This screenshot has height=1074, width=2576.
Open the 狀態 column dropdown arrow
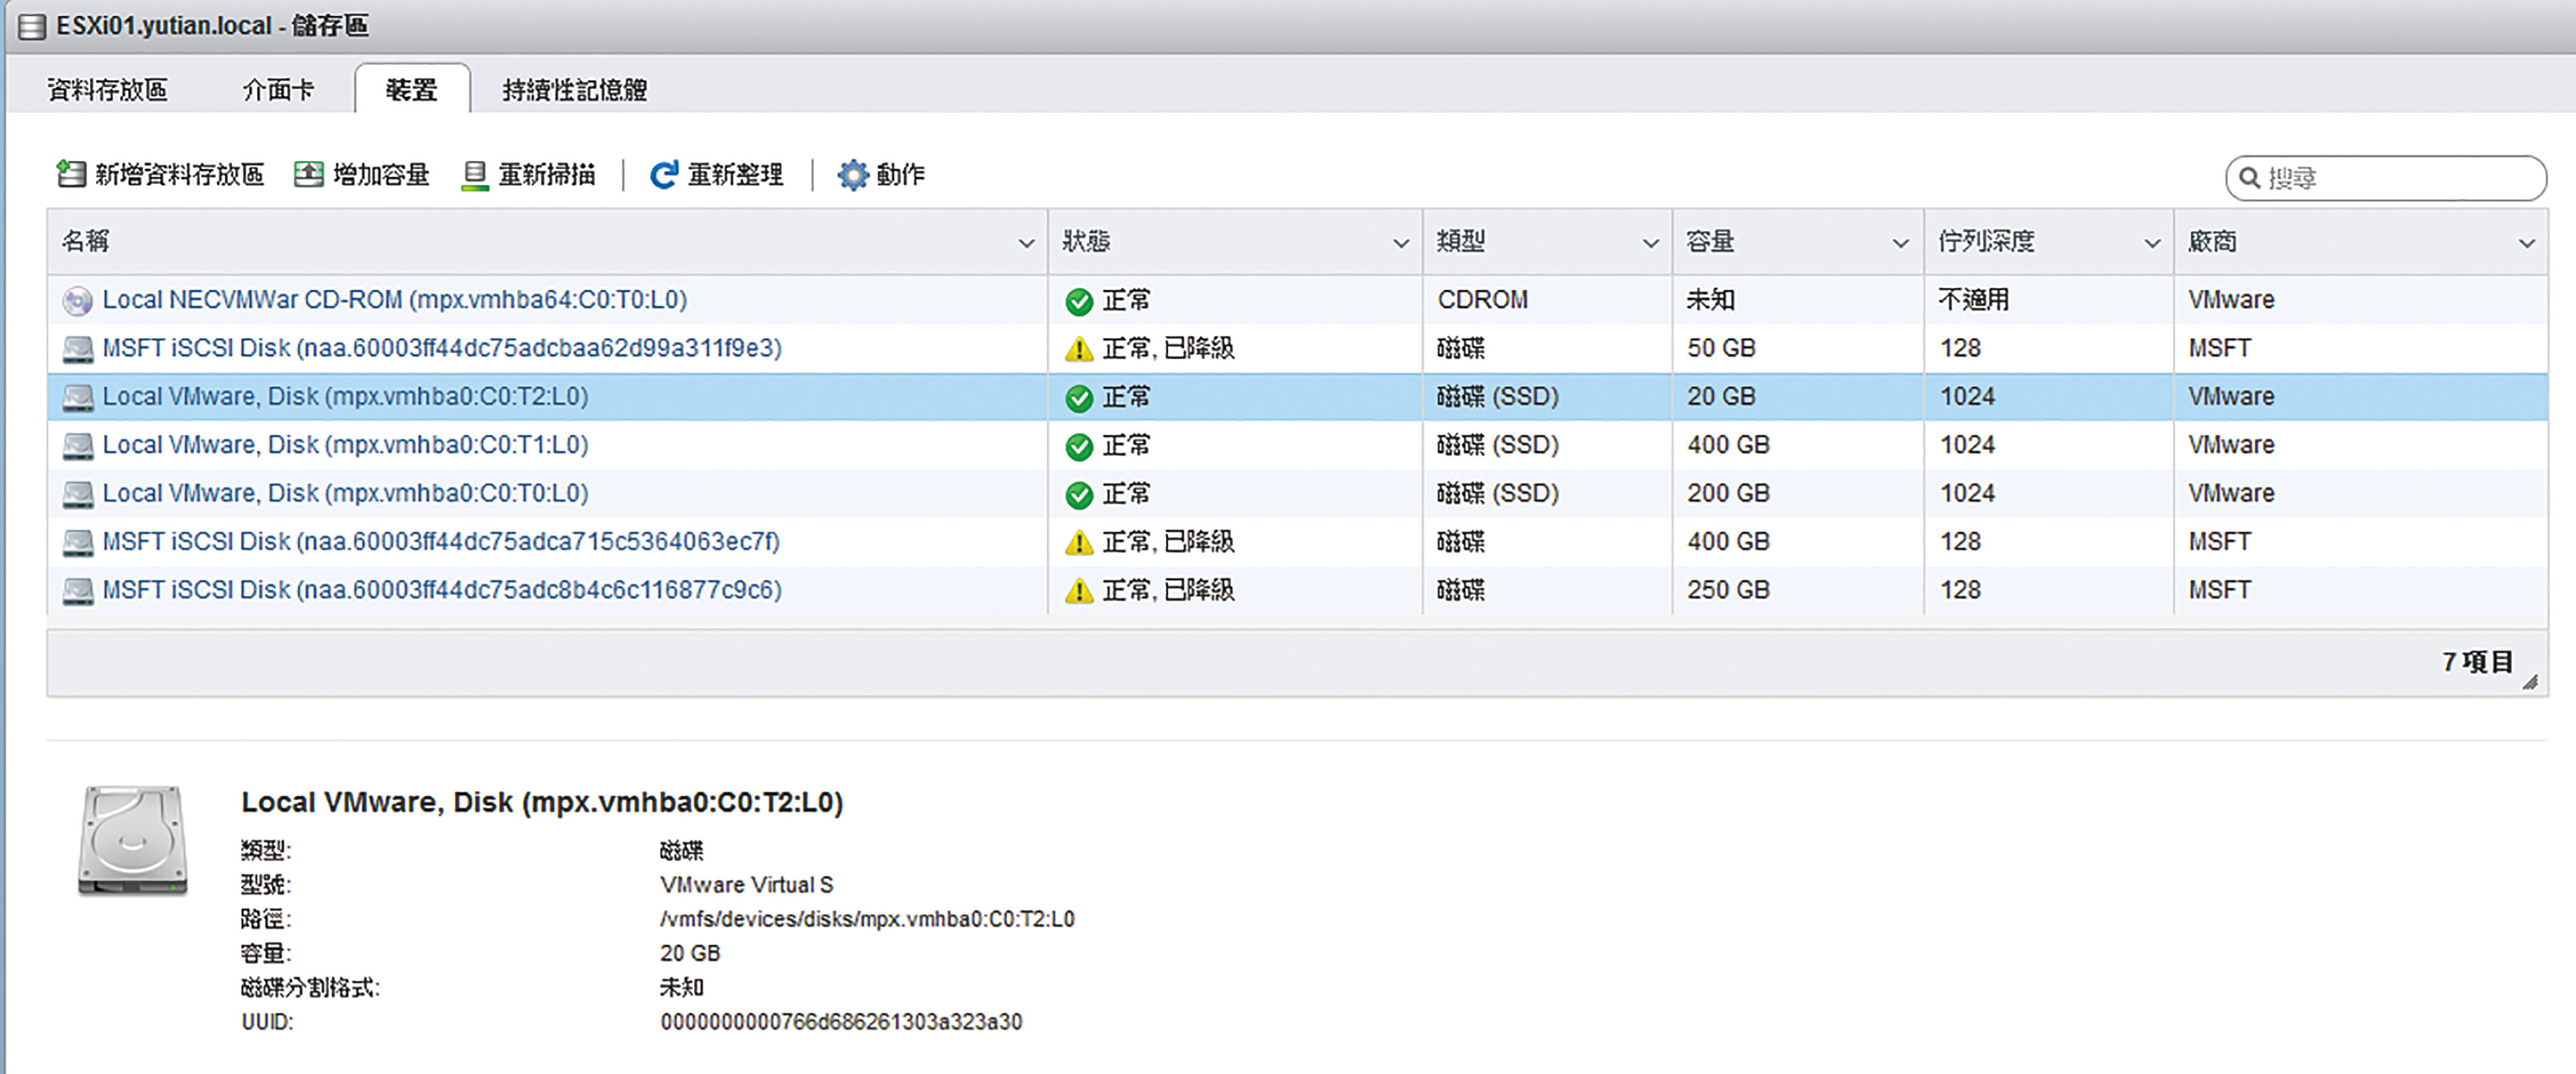pos(1401,243)
